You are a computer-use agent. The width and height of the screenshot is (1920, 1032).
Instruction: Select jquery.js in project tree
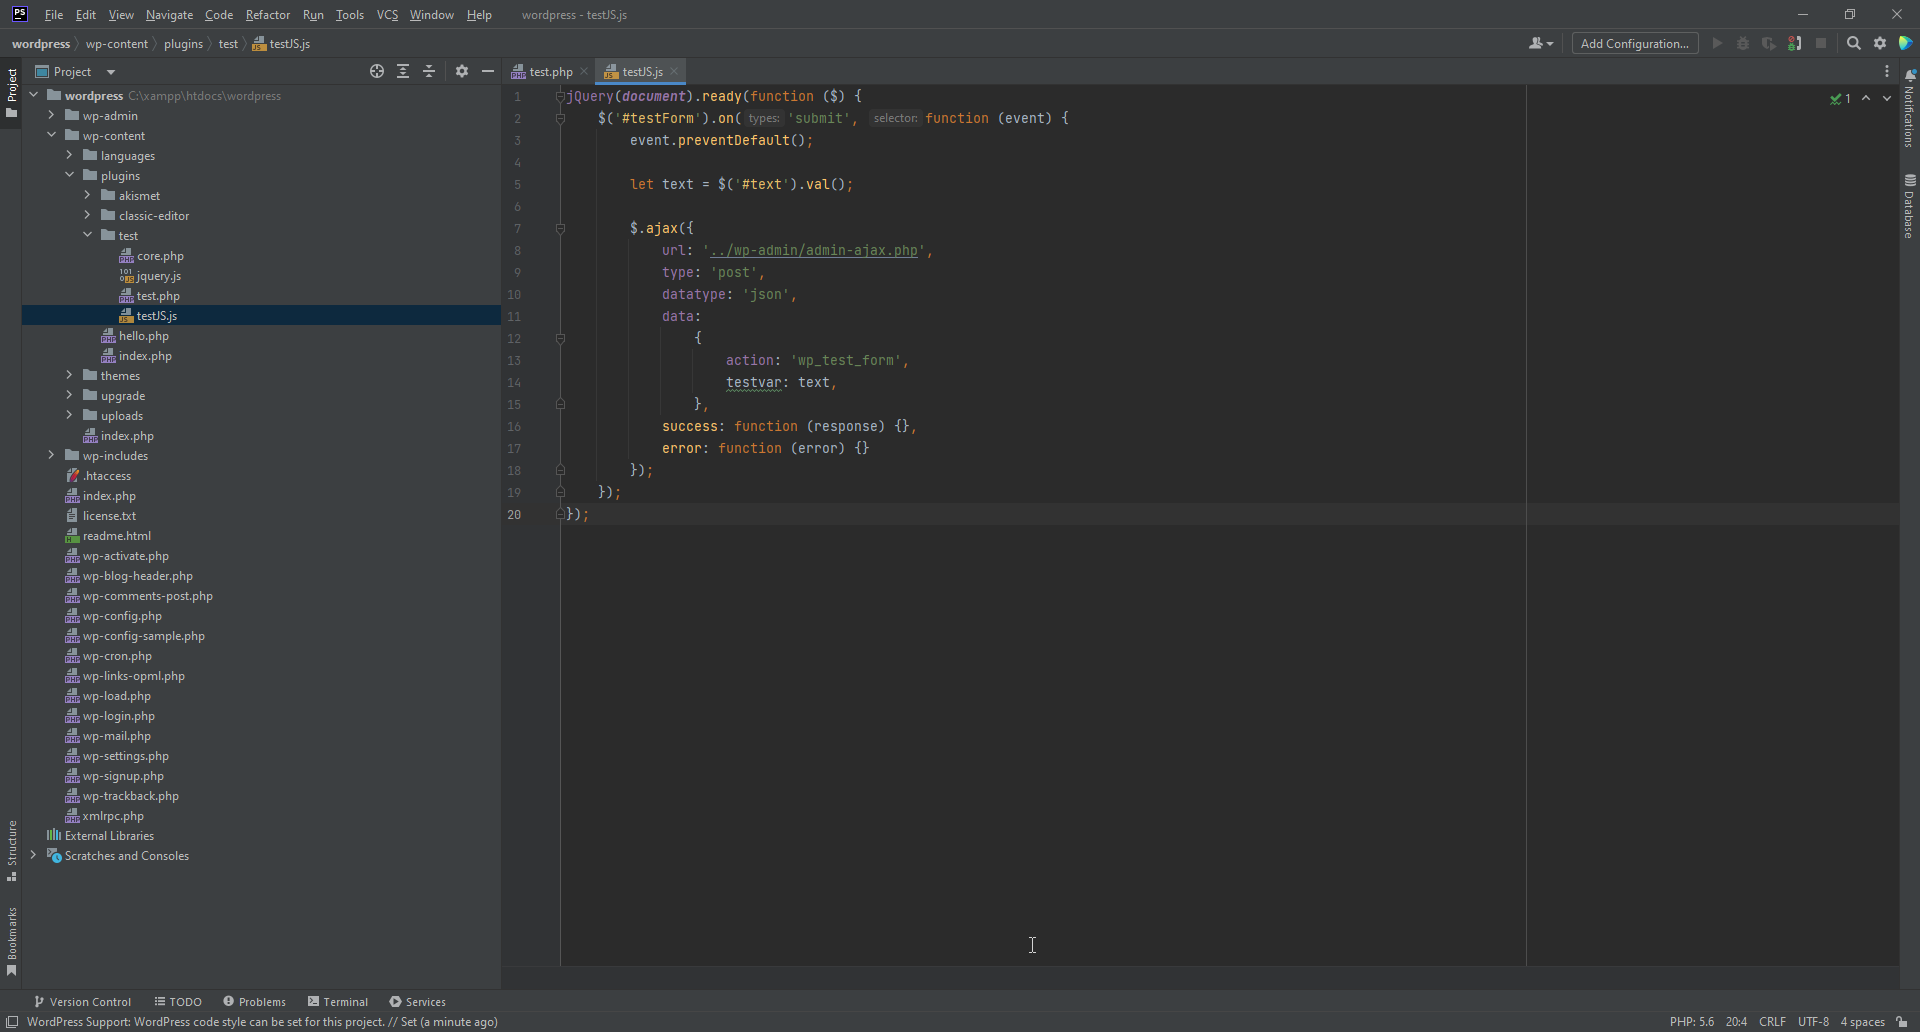159,276
